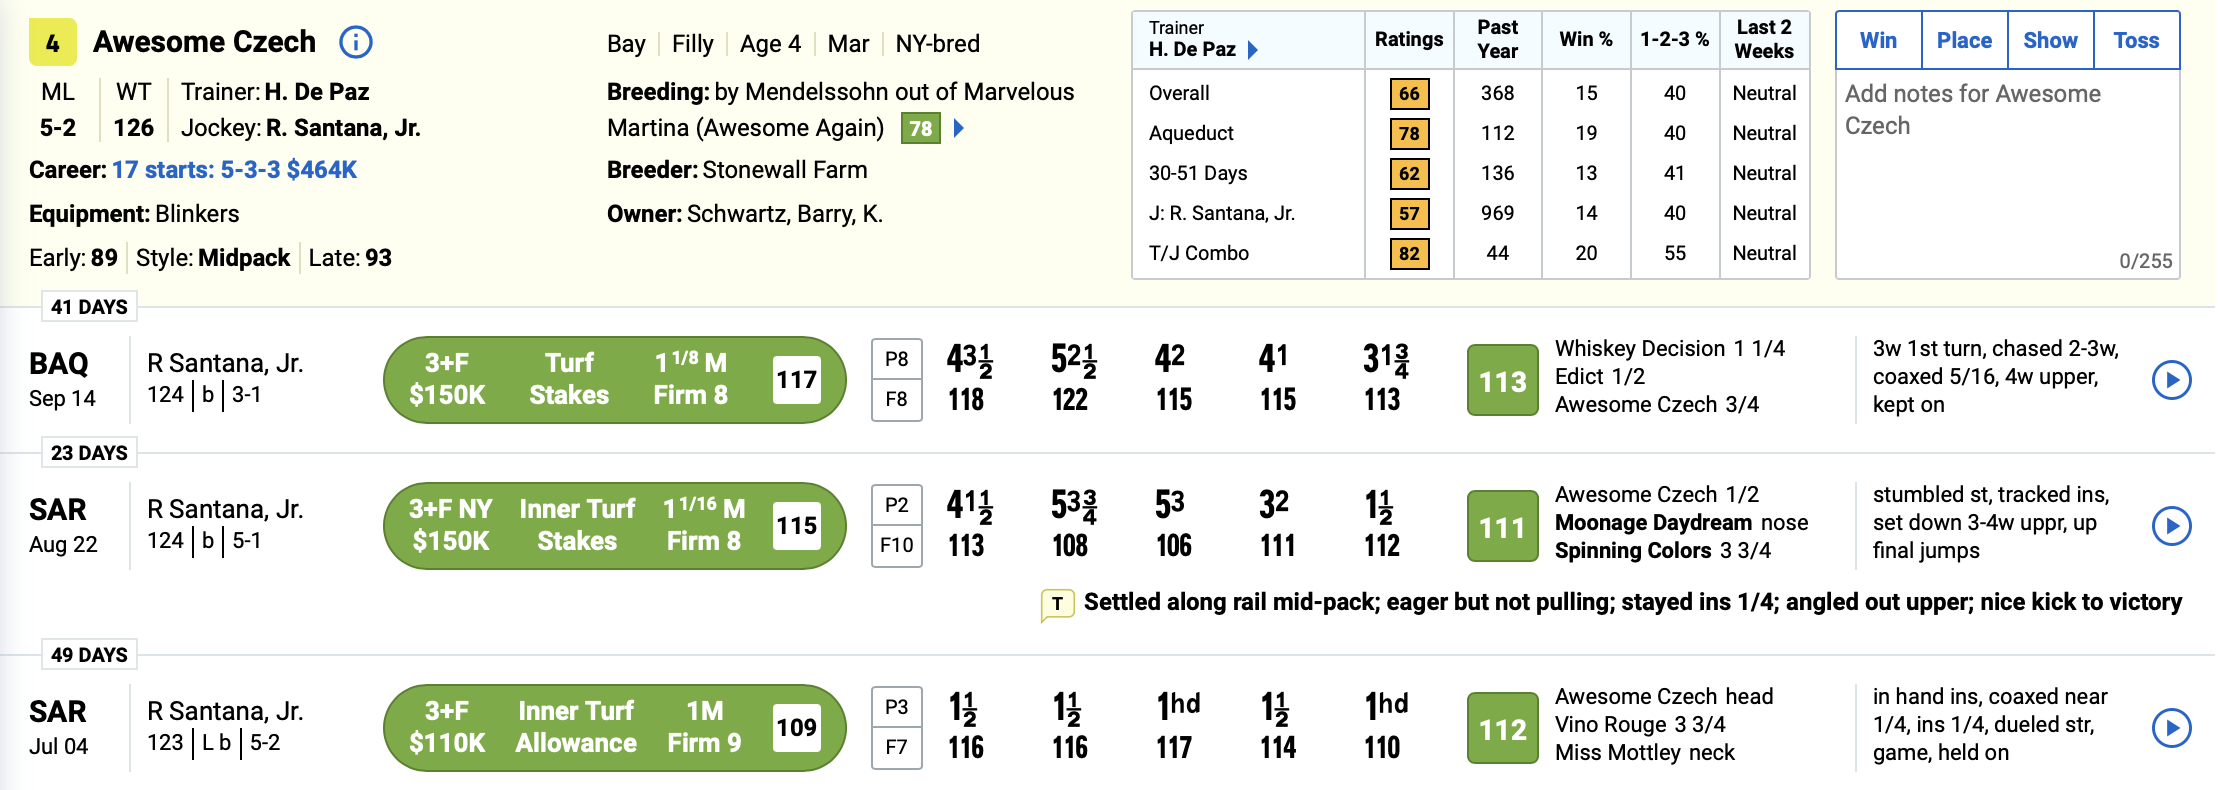
Task: Mark horse as Show pick
Action: pyautogui.click(x=2050, y=41)
